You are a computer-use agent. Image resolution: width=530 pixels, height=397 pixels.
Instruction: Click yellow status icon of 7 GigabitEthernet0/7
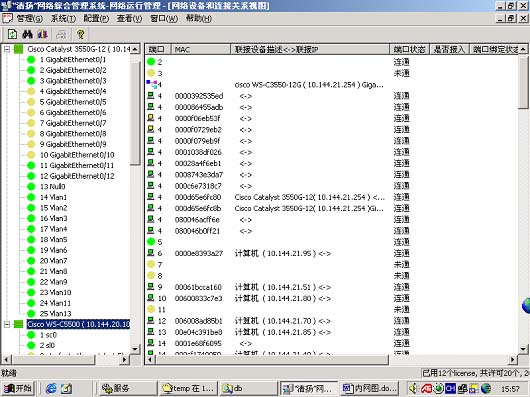pyautogui.click(x=31, y=123)
